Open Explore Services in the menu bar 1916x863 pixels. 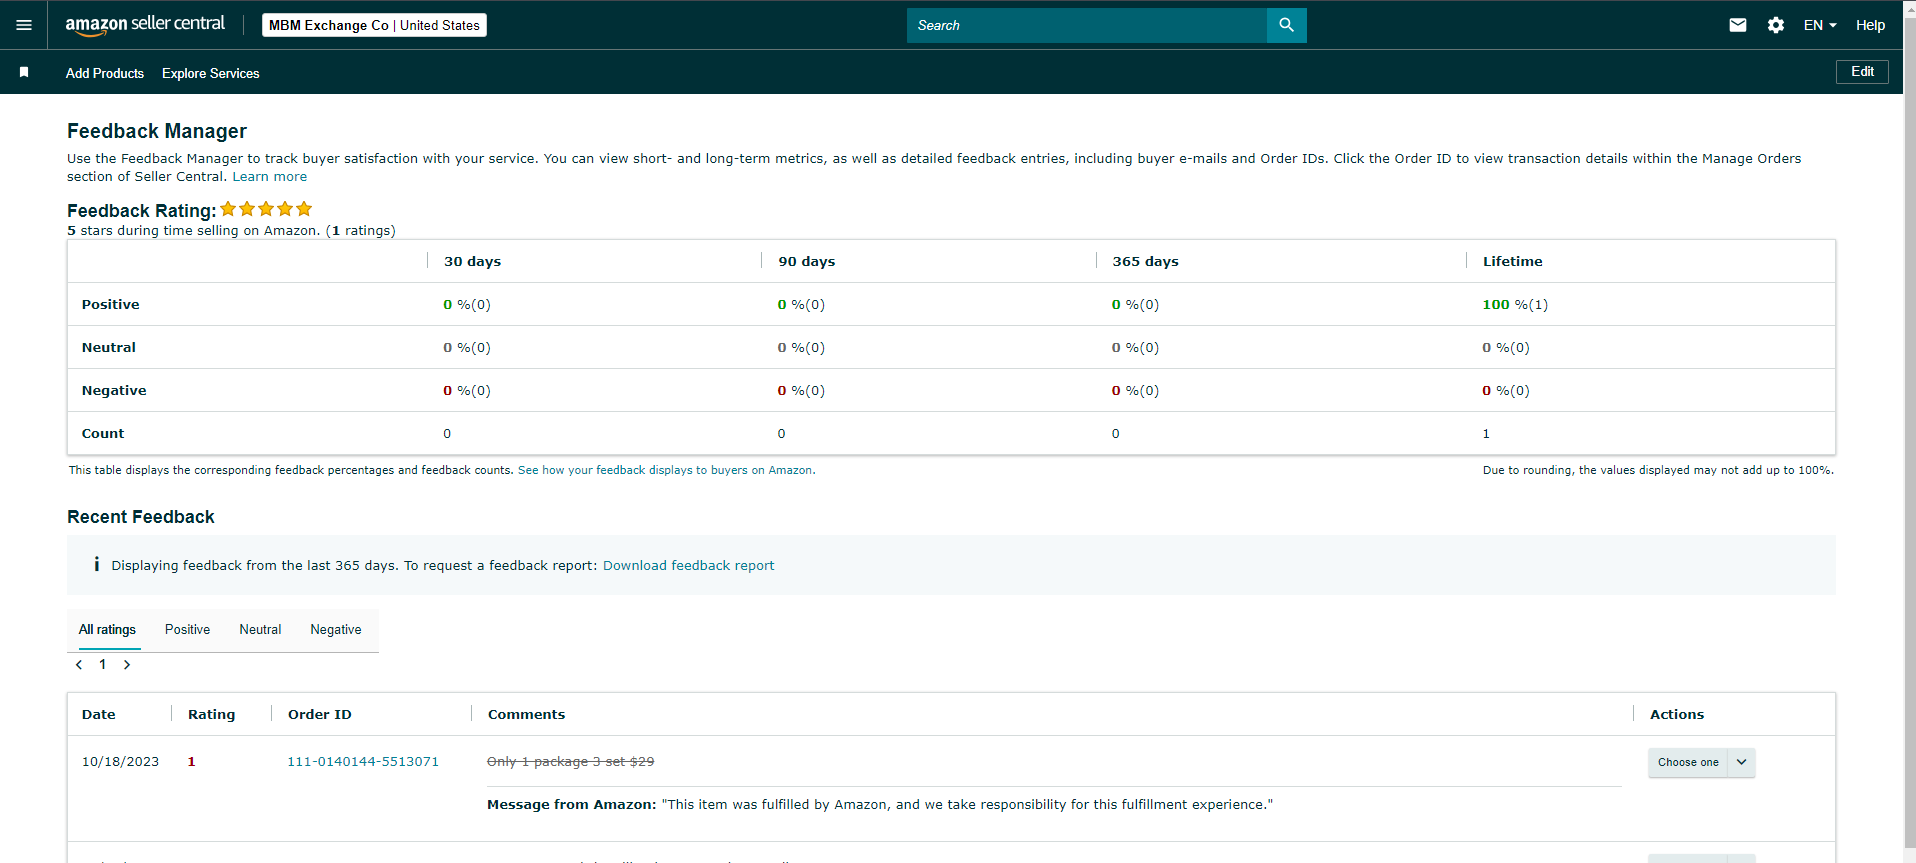tap(210, 73)
